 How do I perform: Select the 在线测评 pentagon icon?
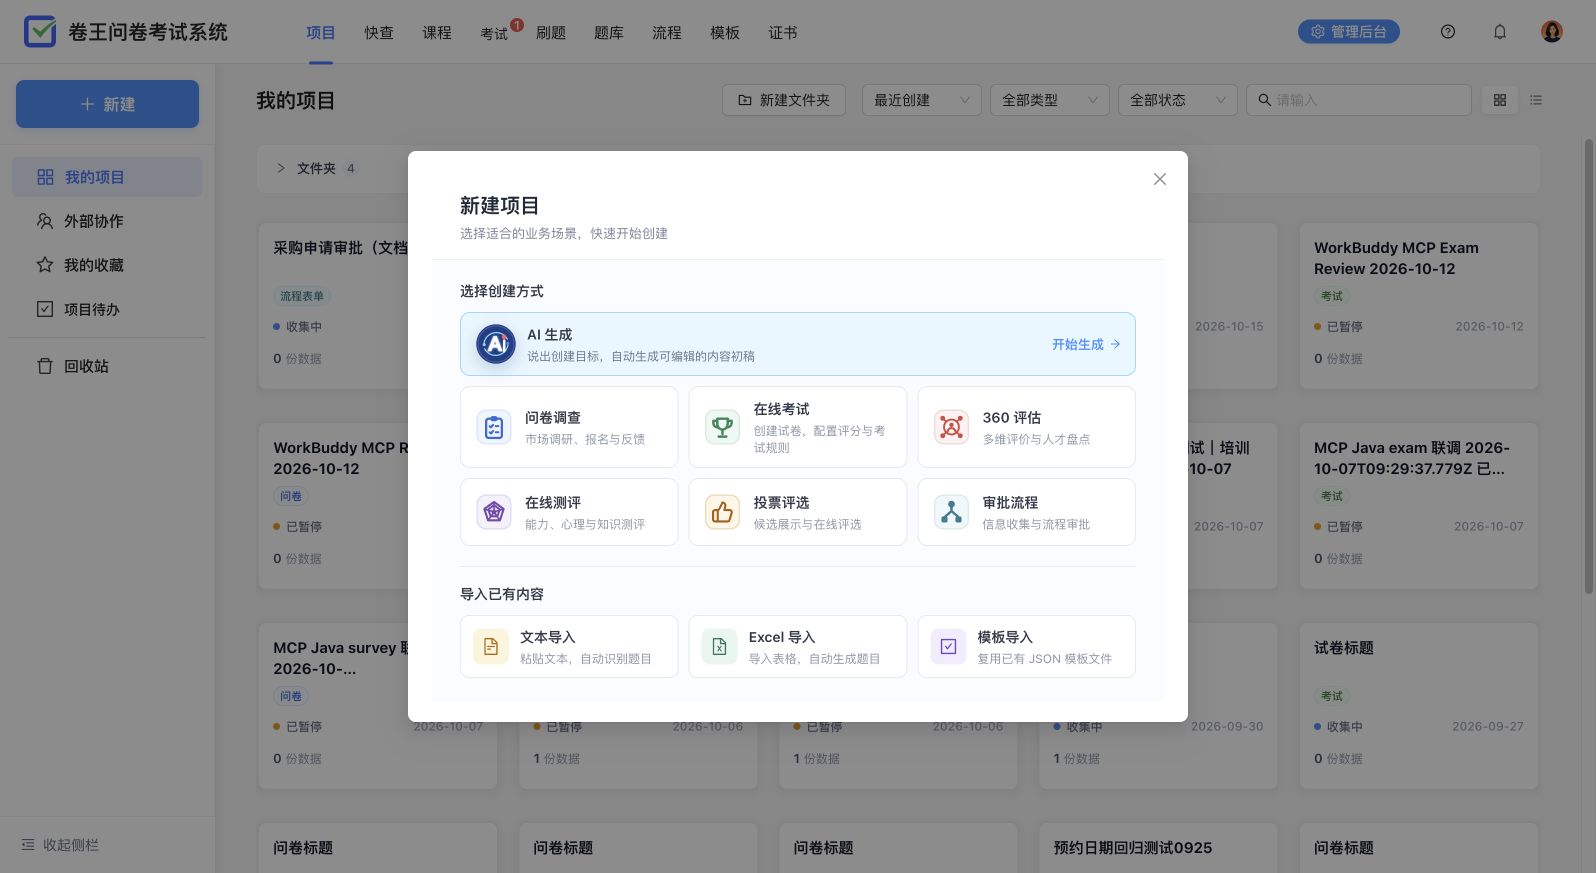click(x=494, y=512)
